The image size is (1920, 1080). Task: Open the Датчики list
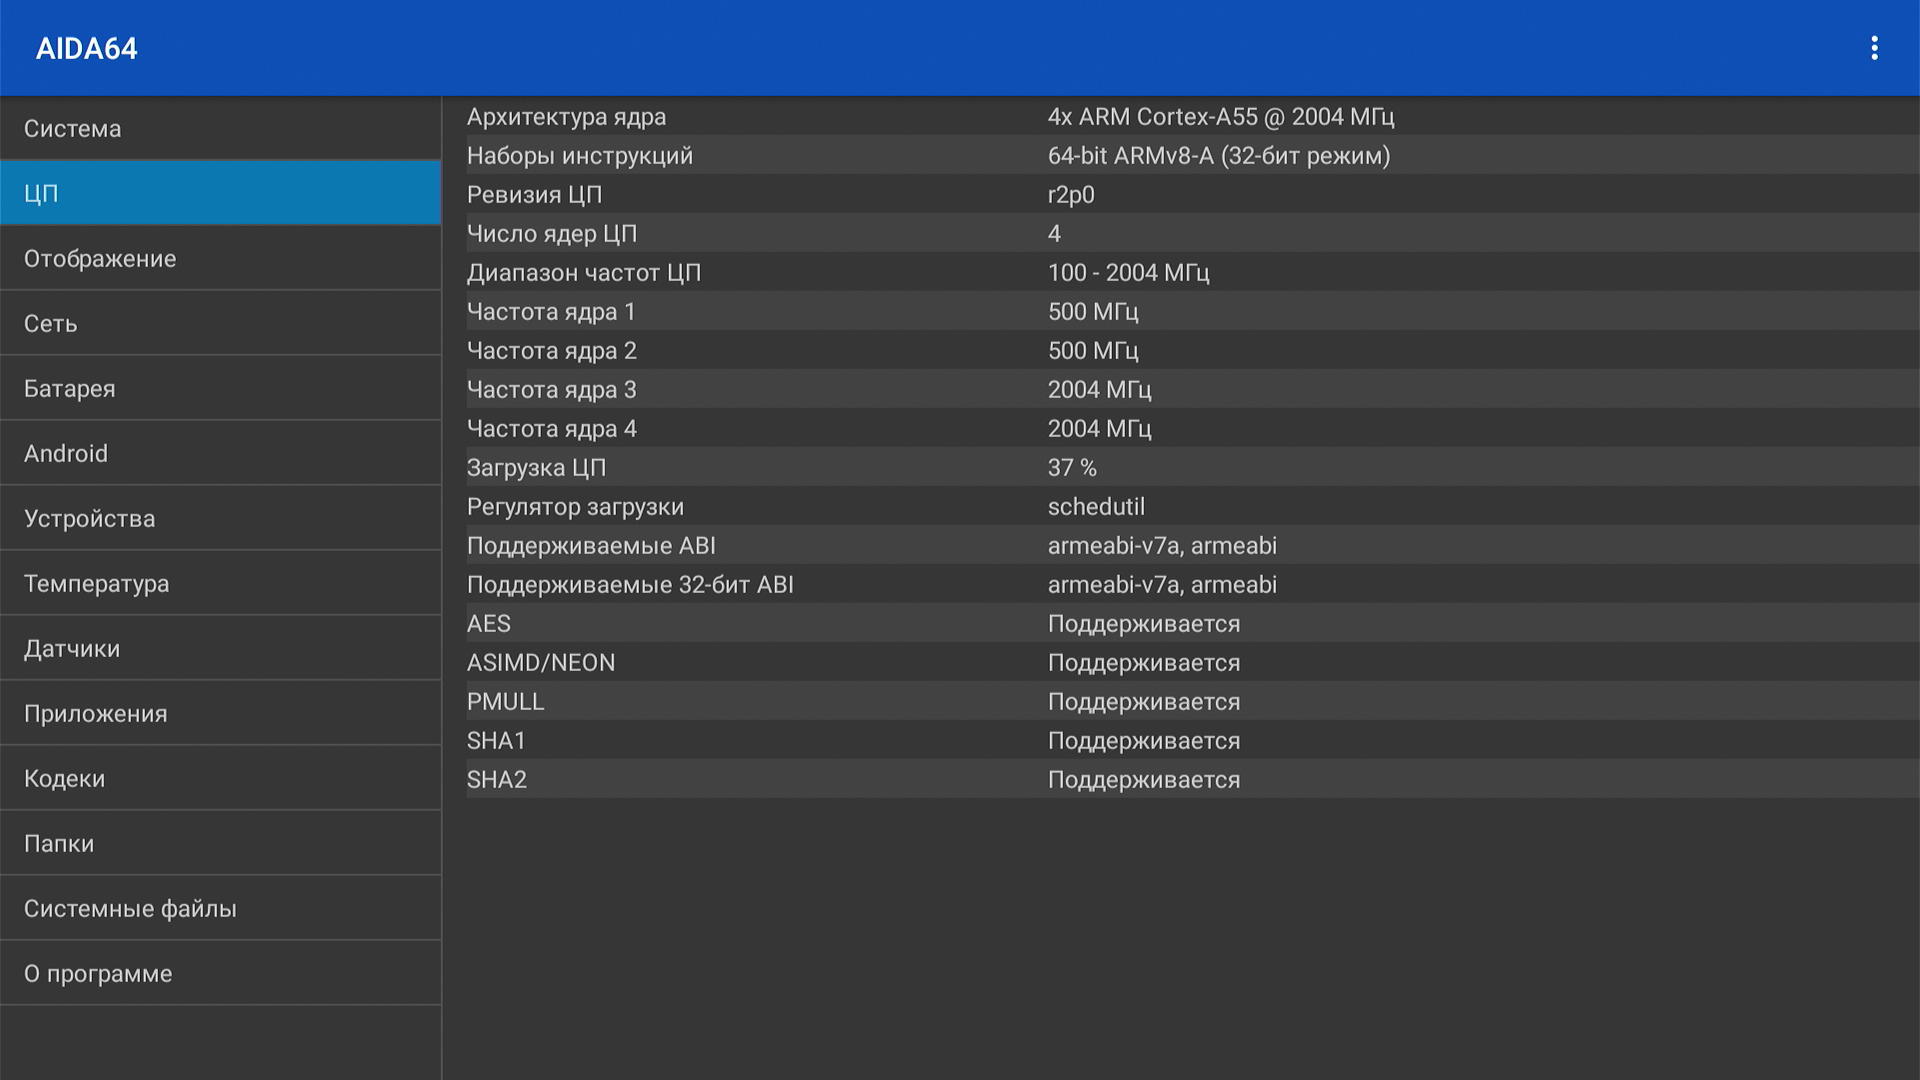tap(220, 648)
